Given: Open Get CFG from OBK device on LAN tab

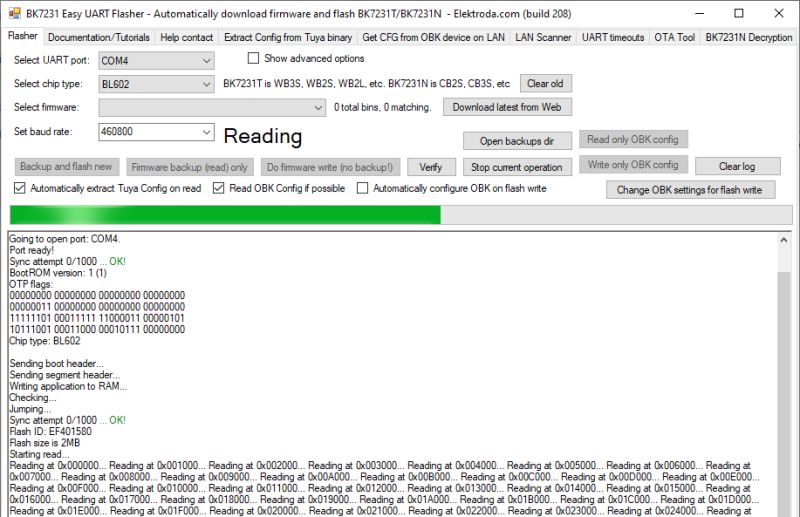Looking at the screenshot, I should coord(433,37).
